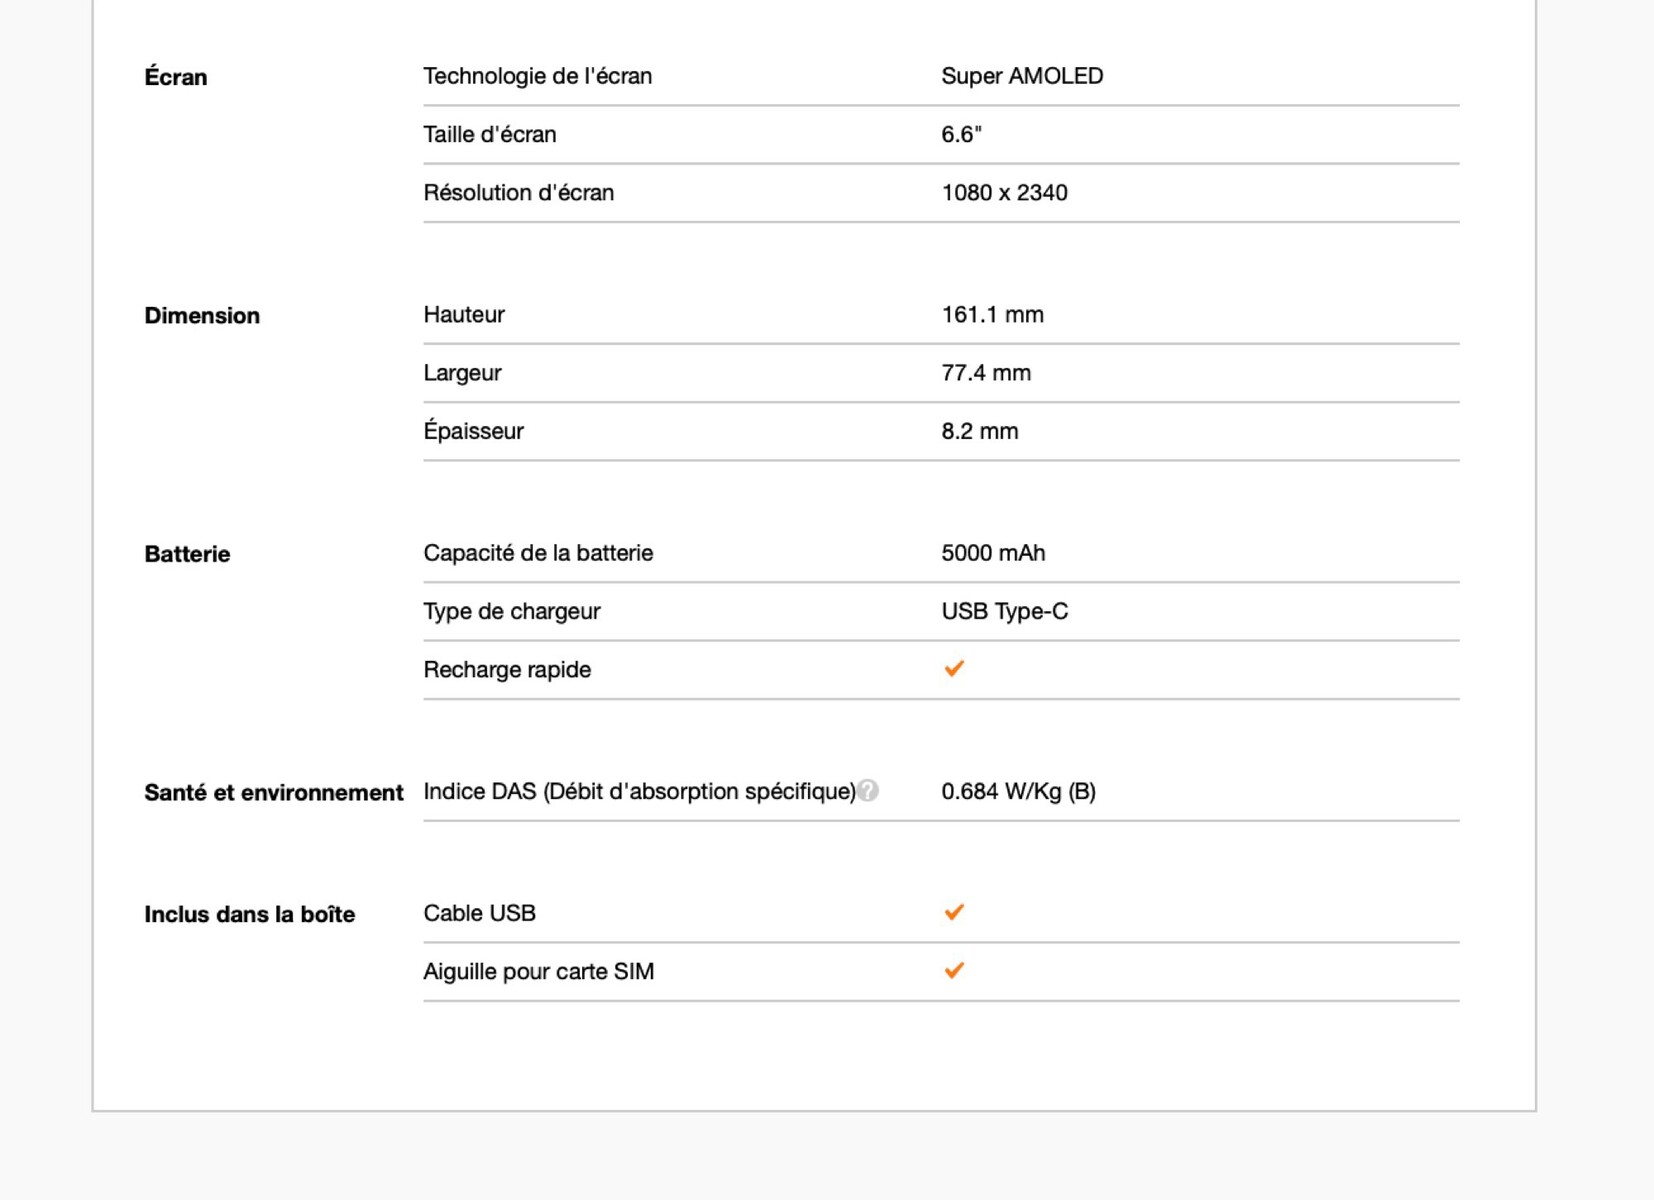Click the Batterie section heading

click(187, 554)
